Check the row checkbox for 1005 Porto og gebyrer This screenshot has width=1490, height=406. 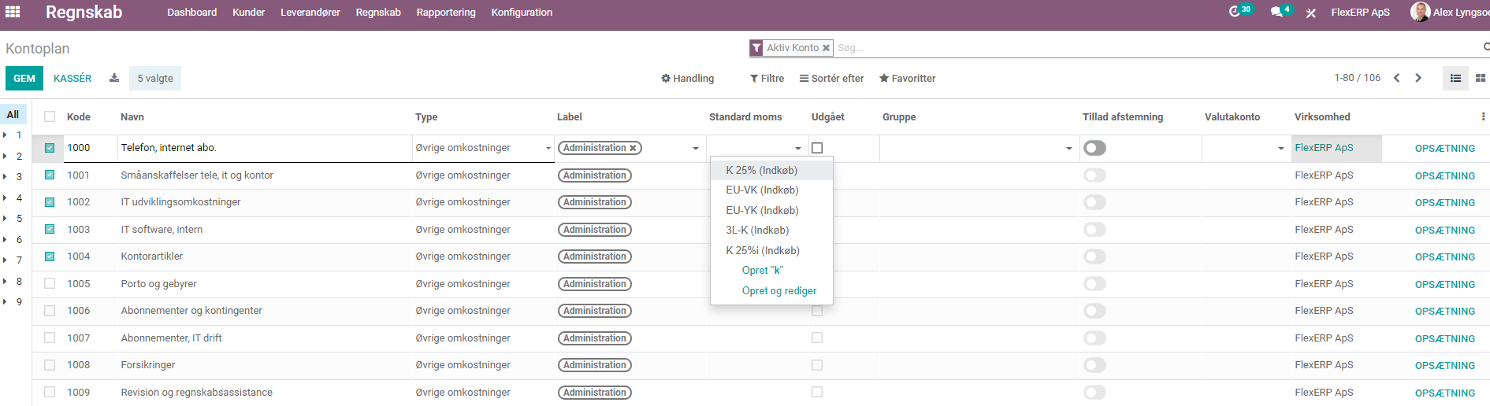50,283
